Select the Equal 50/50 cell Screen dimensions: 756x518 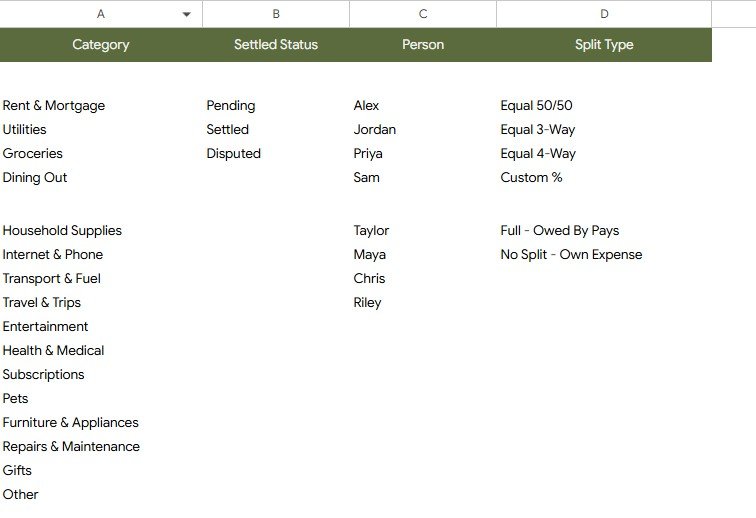(x=604, y=106)
